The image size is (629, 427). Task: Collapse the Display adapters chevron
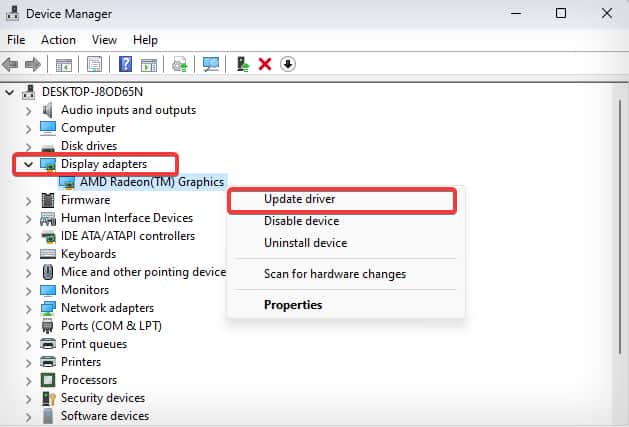coord(28,164)
